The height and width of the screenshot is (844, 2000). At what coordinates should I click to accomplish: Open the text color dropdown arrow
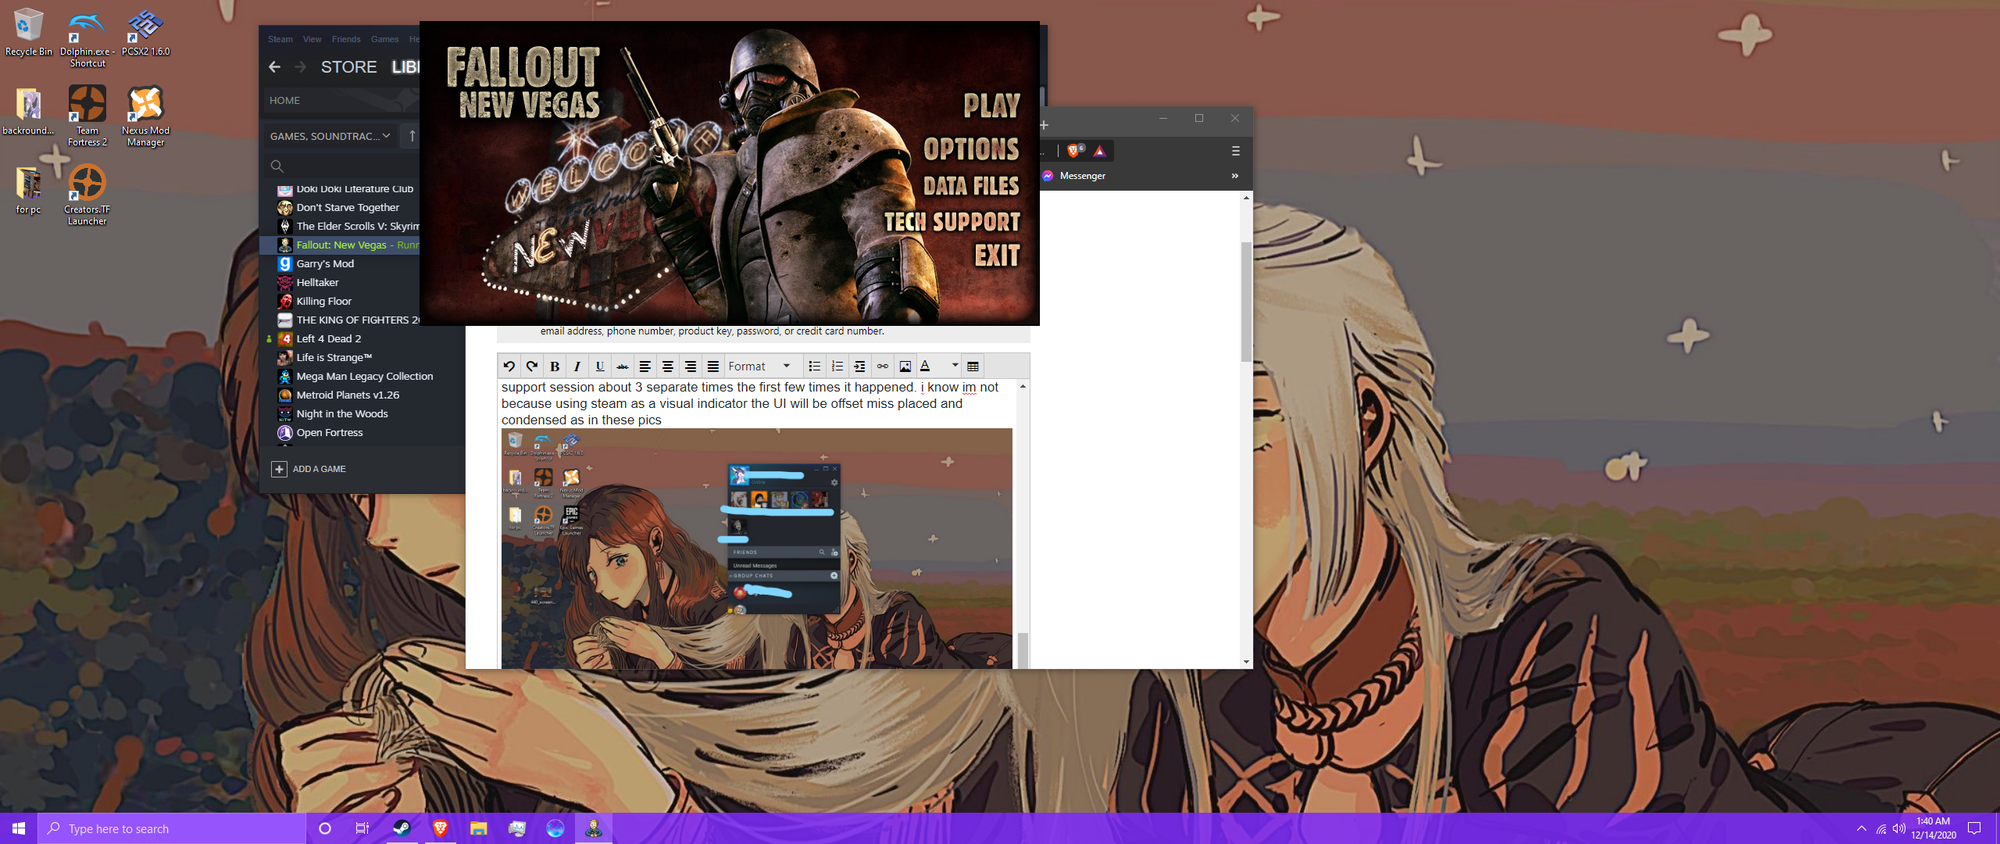tap(955, 366)
